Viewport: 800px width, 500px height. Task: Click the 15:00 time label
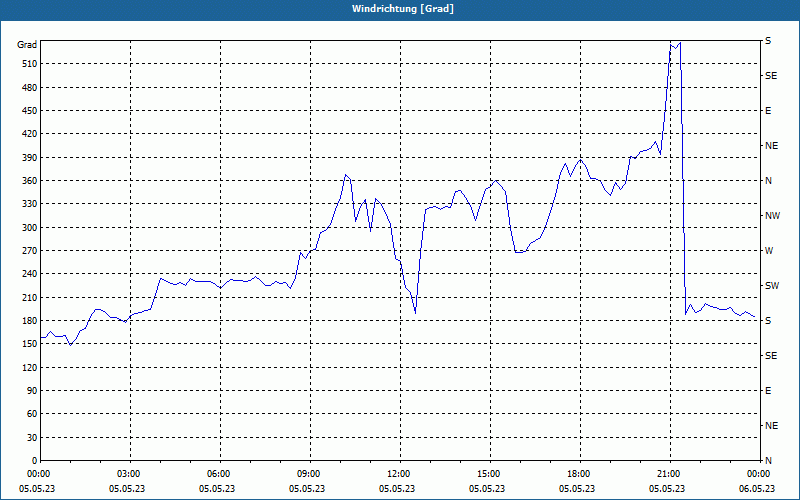click(490, 474)
